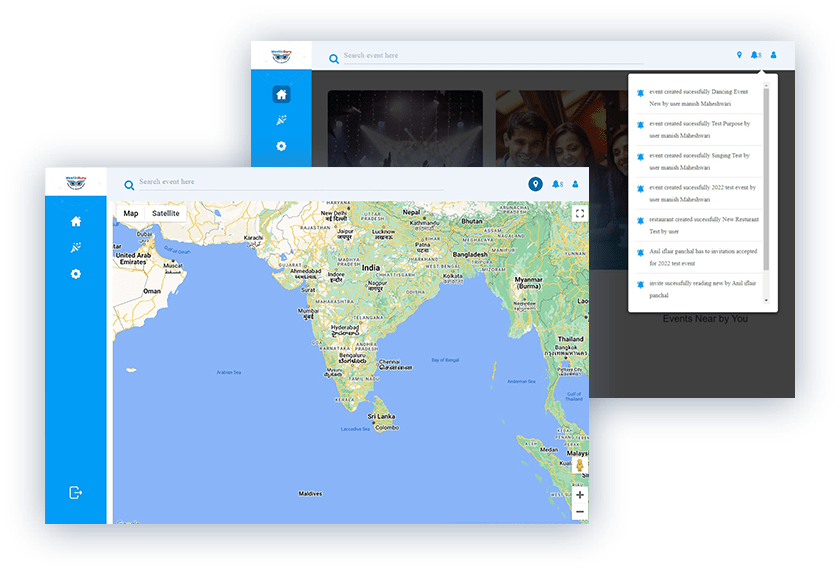Click the logout icon at the sidebar bottom
The height and width of the screenshot is (573, 840).
coord(76,492)
